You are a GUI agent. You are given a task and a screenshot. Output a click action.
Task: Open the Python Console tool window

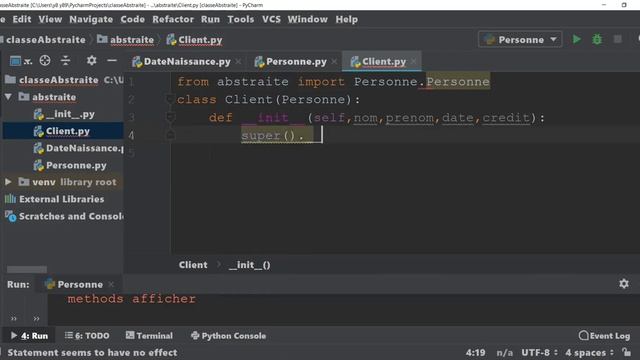coord(228,336)
